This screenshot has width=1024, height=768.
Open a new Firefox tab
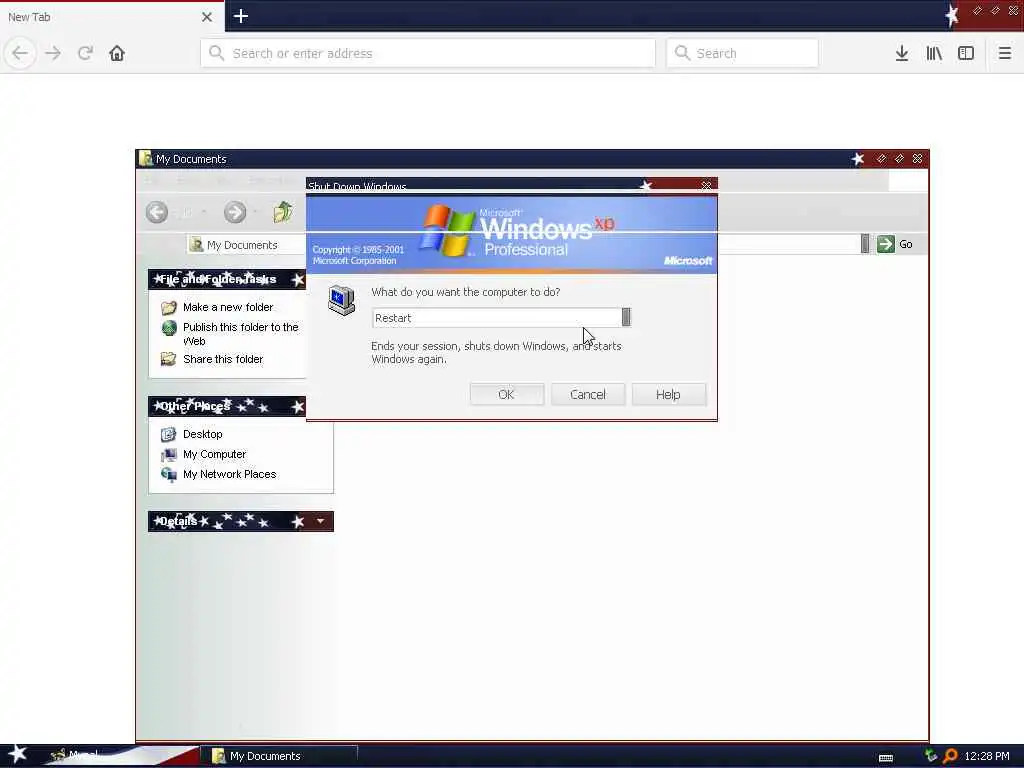[241, 16]
